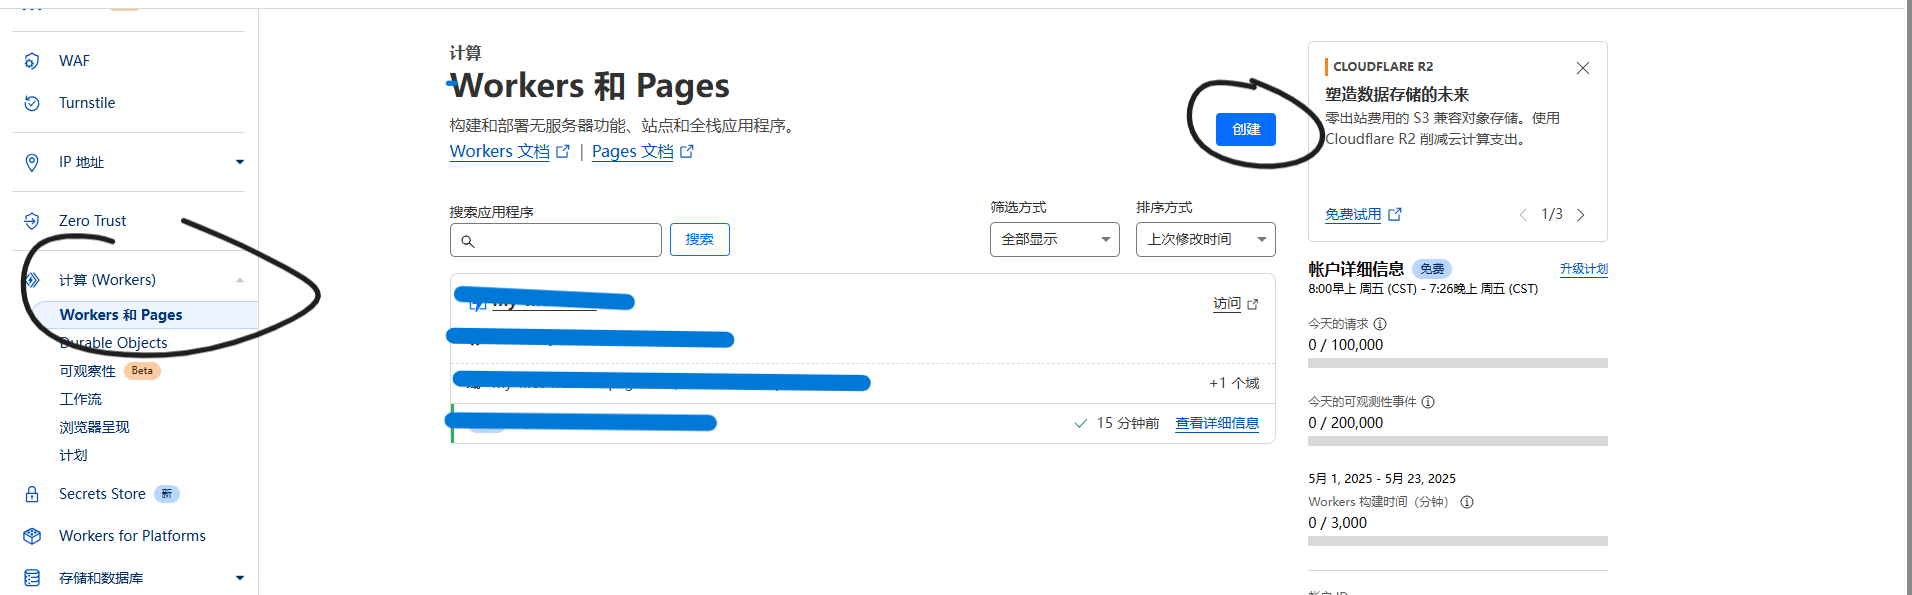Collapse the 计算 (Workers) sidebar section
Viewport: 1912px width, 595px height.
(x=239, y=280)
